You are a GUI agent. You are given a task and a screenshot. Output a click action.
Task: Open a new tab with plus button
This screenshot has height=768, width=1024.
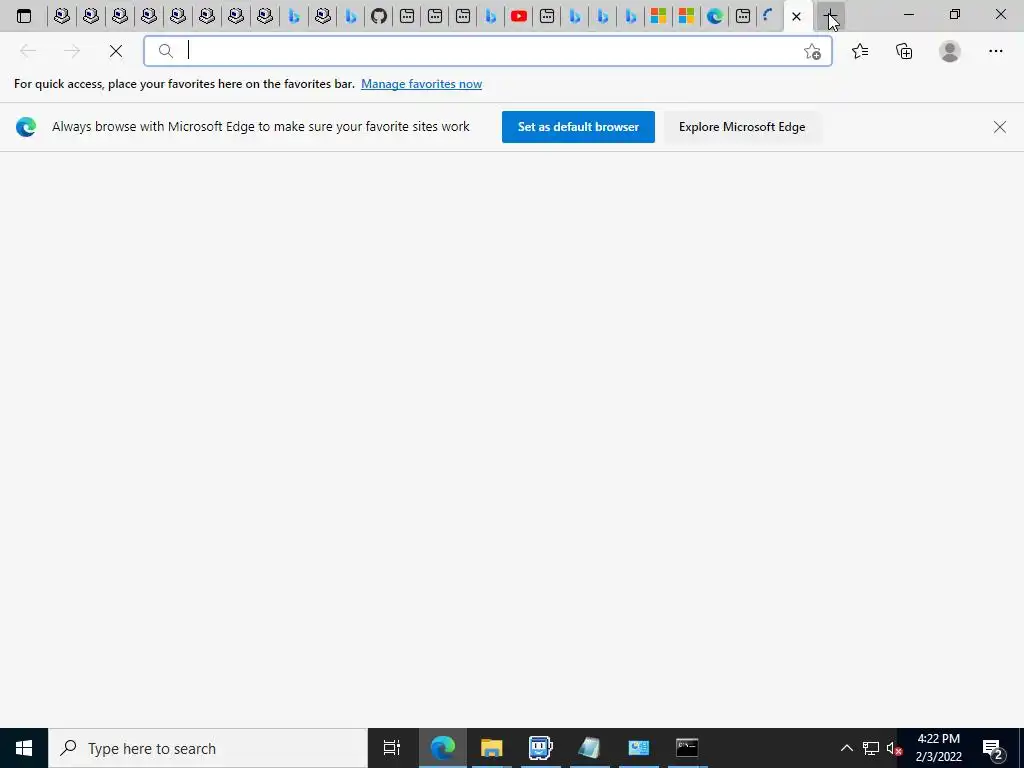[830, 16]
